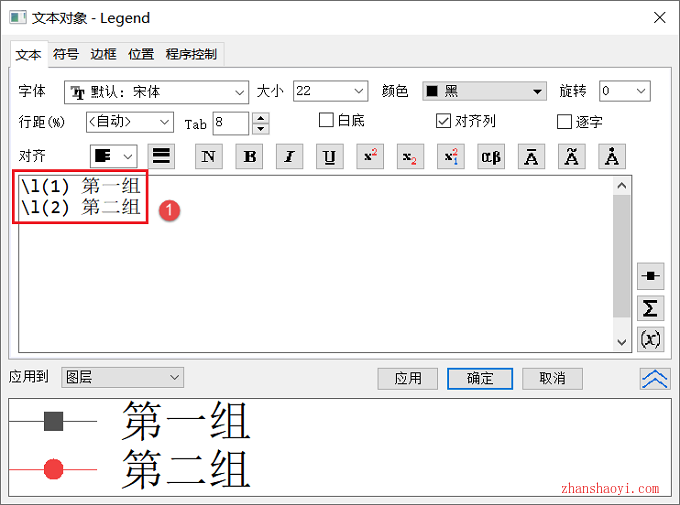Switch to the 程序控制 tab
Image resolution: width=680 pixels, height=505 pixels.
click(x=191, y=54)
